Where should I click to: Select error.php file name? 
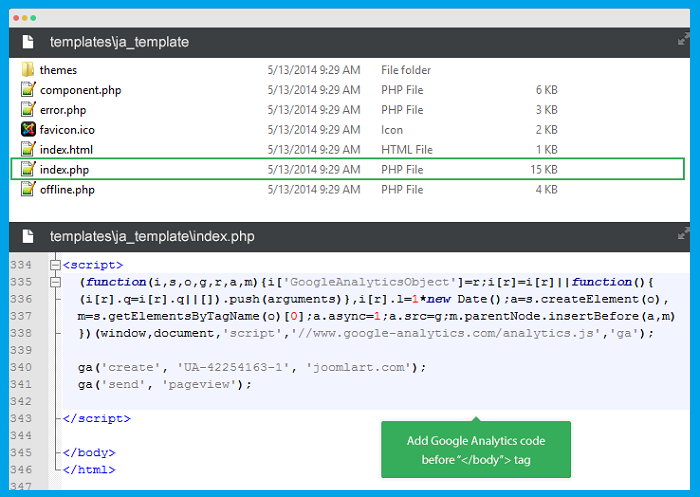pyautogui.click(x=63, y=110)
